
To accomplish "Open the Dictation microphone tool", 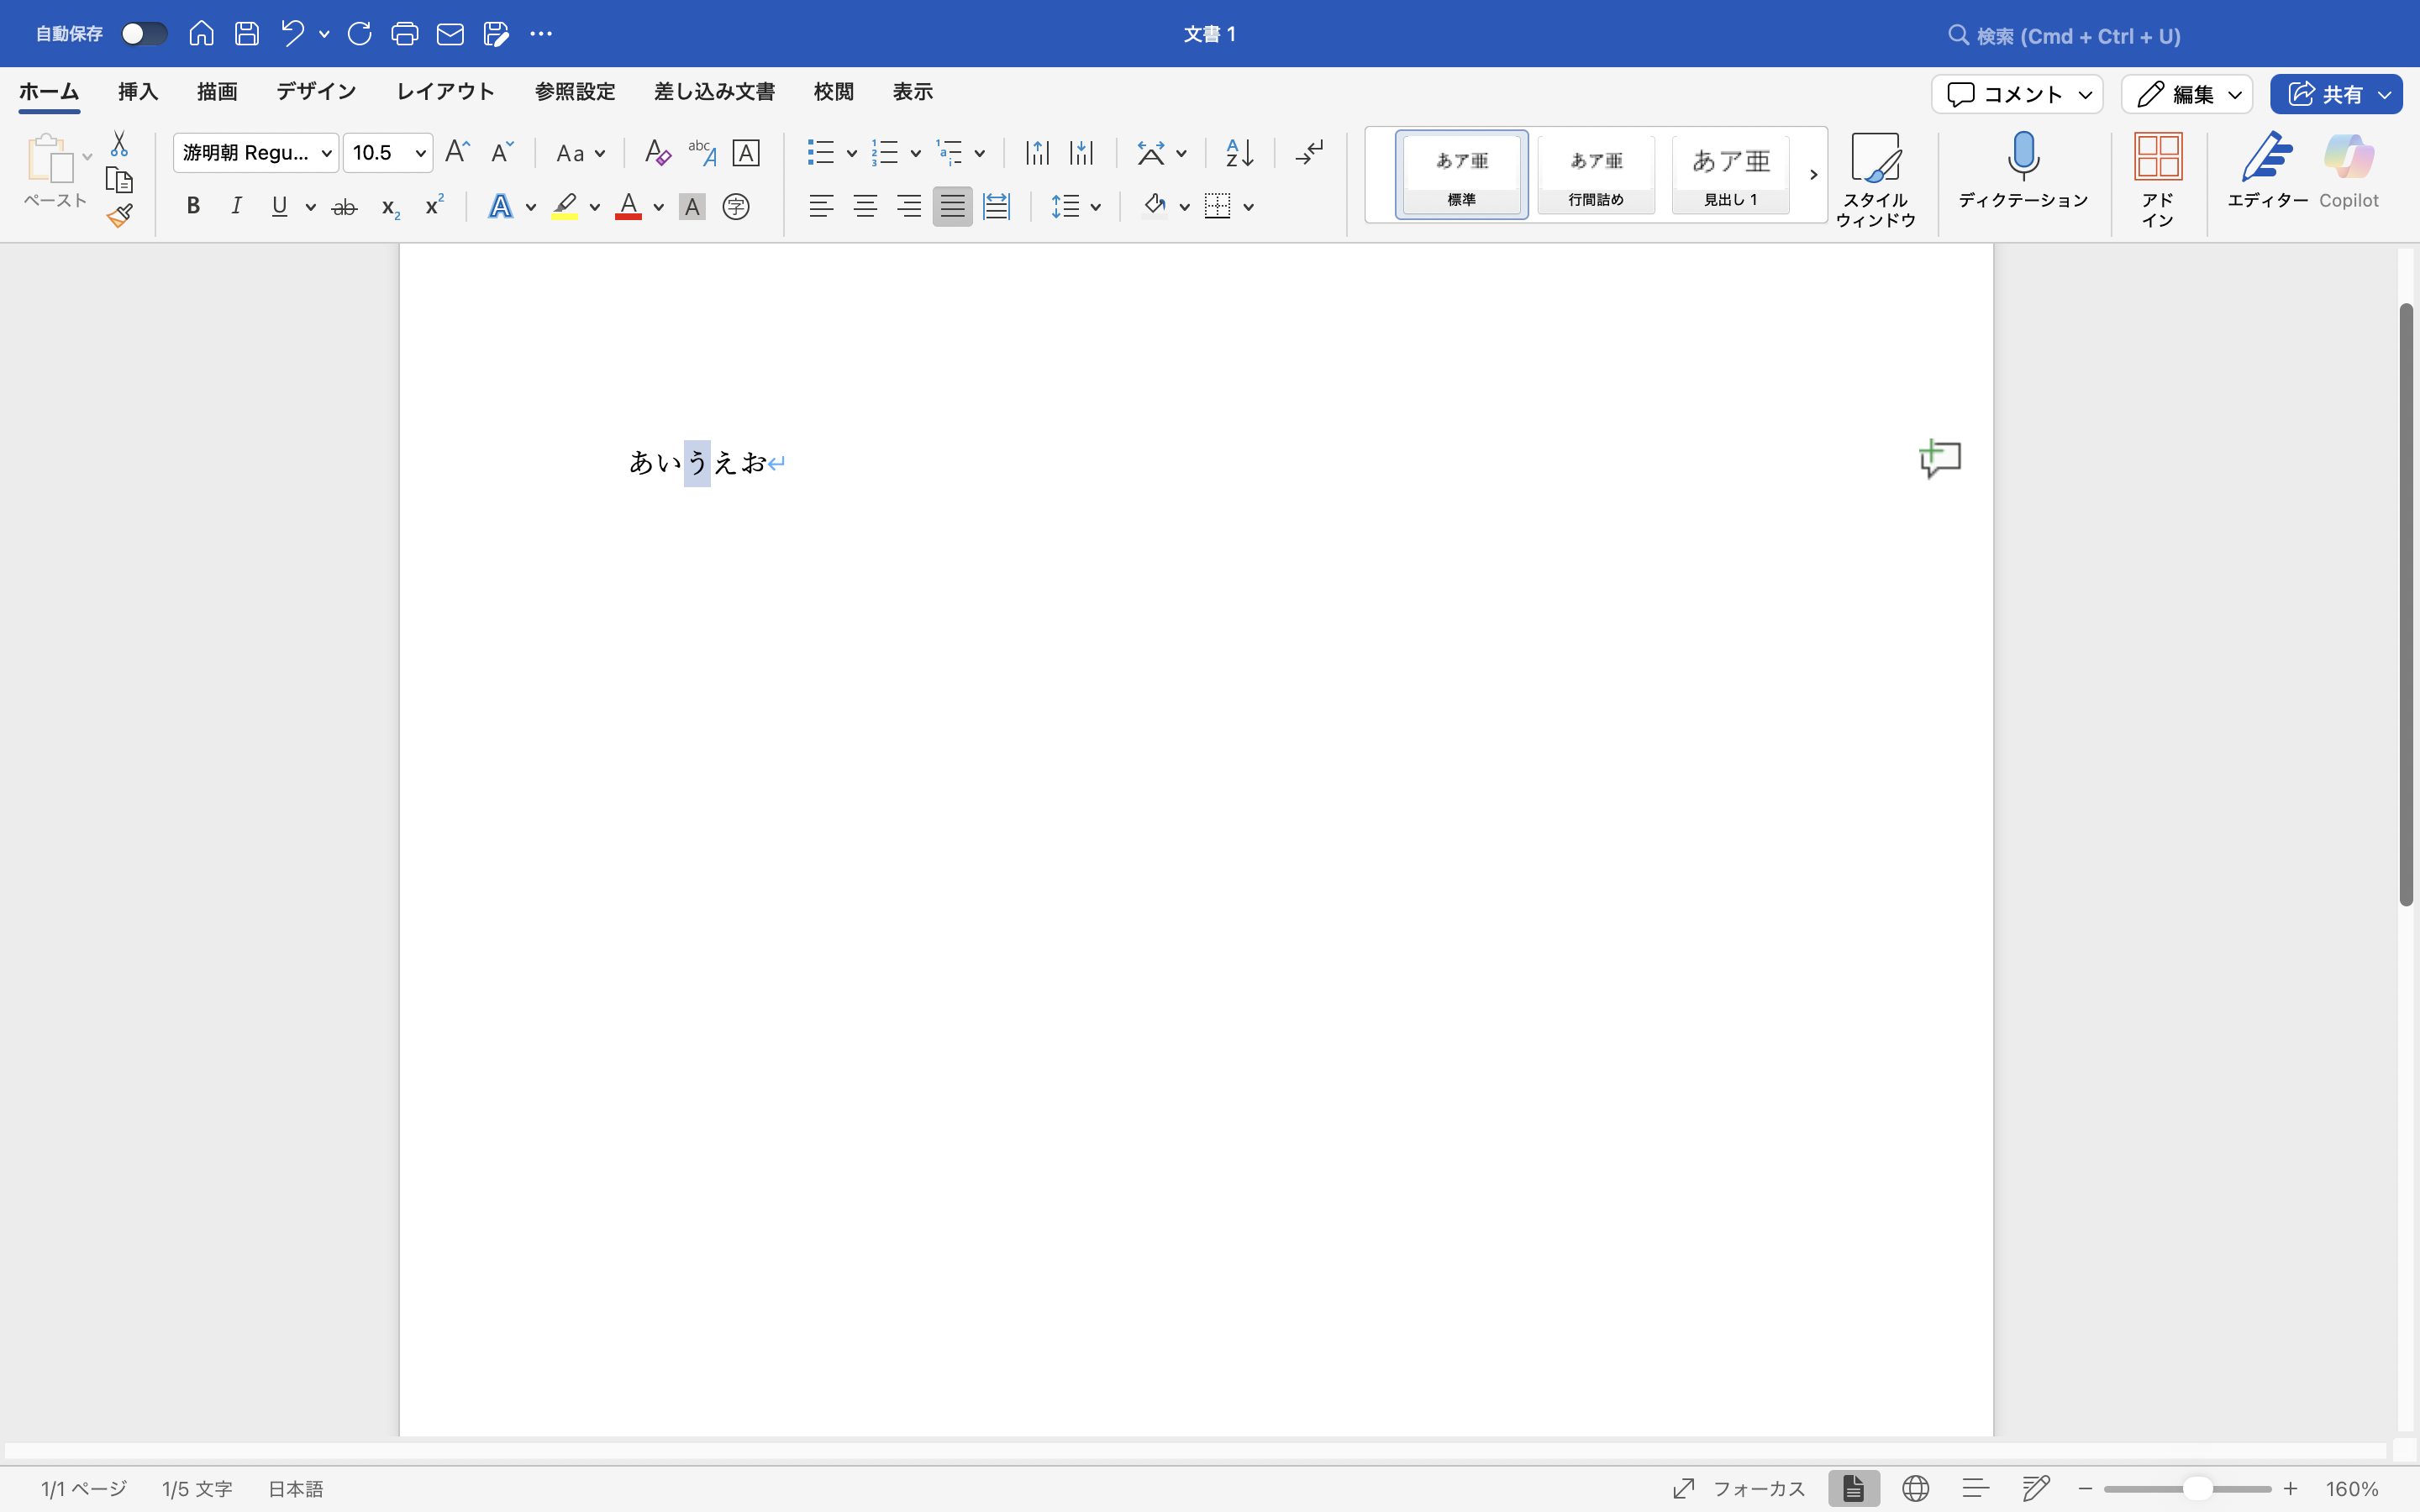I will point(2023,172).
